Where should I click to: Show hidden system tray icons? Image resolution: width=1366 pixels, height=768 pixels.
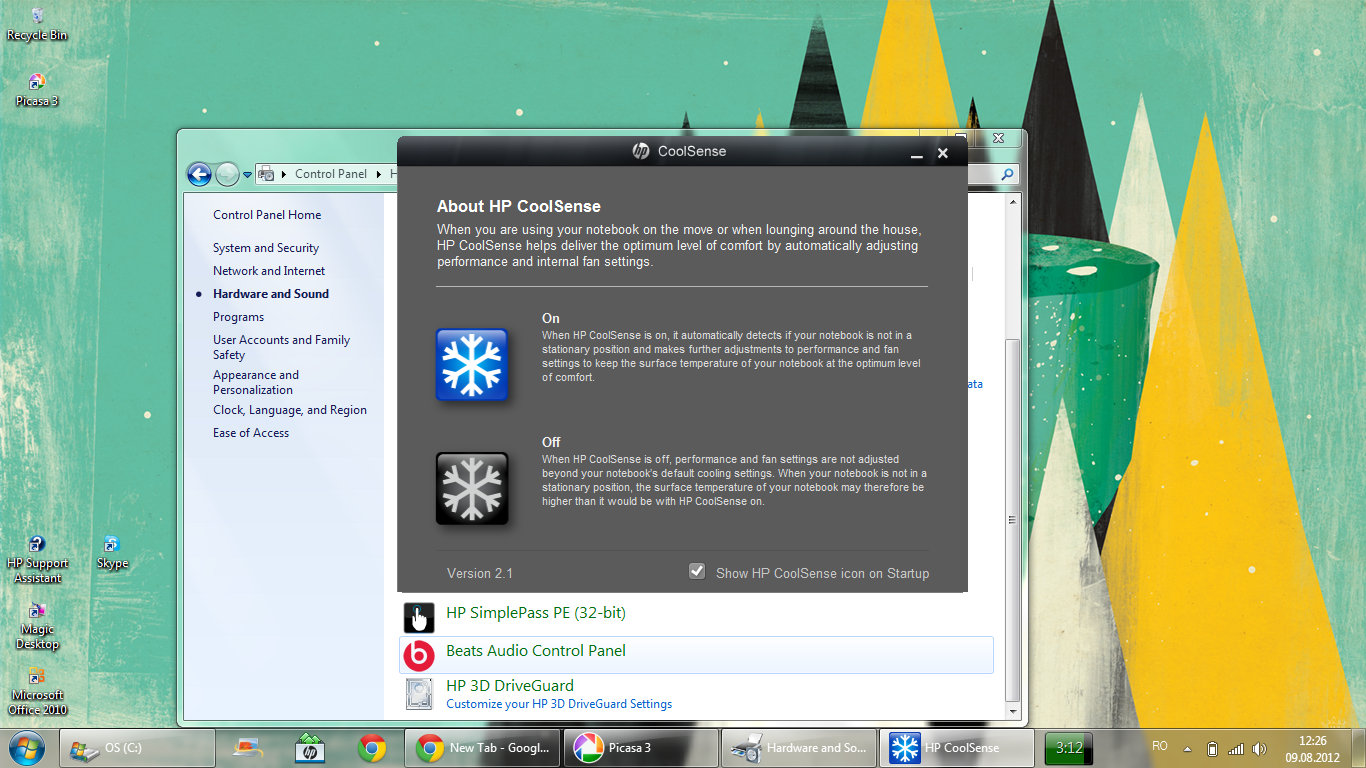point(1188,749)
